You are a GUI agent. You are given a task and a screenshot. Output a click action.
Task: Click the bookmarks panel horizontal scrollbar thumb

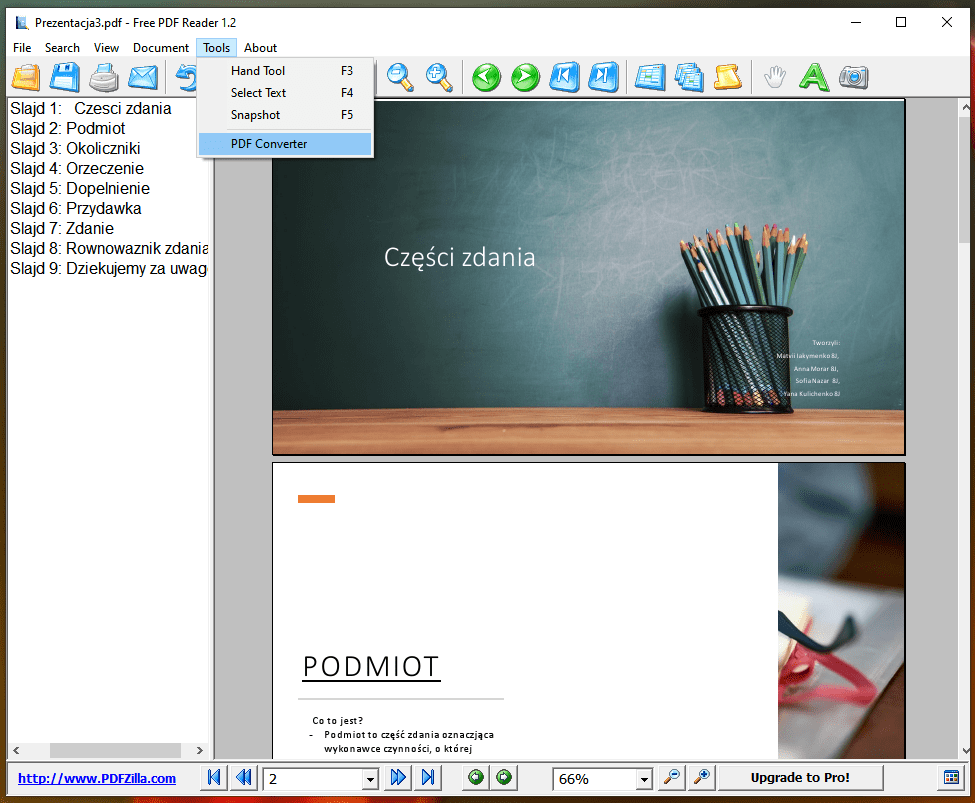(x=115, y=750)
